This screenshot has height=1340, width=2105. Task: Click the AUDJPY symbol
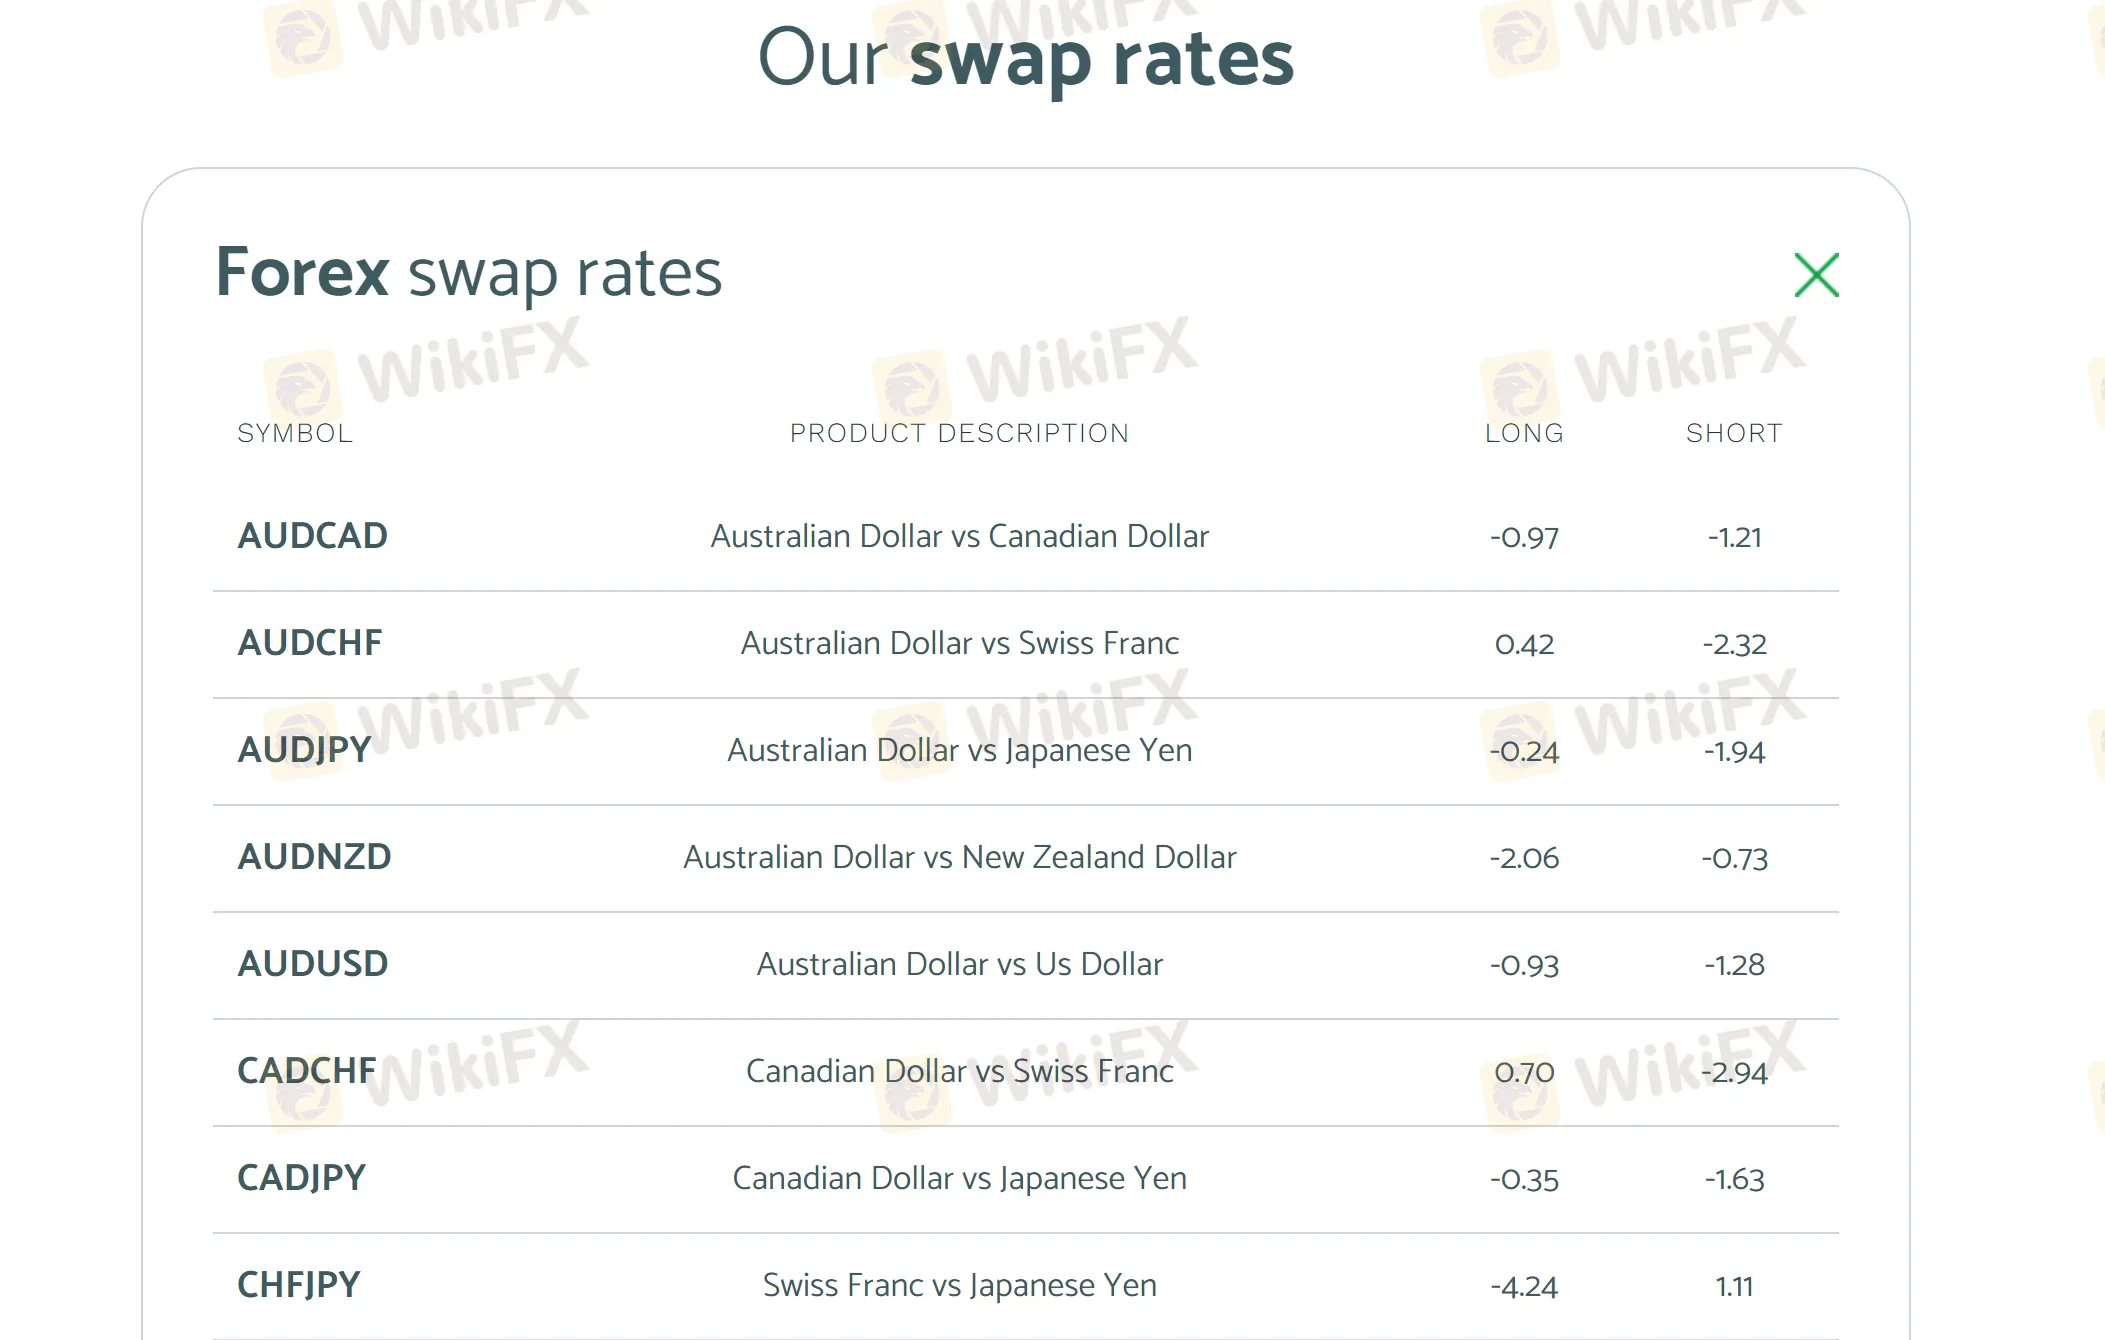304,750
